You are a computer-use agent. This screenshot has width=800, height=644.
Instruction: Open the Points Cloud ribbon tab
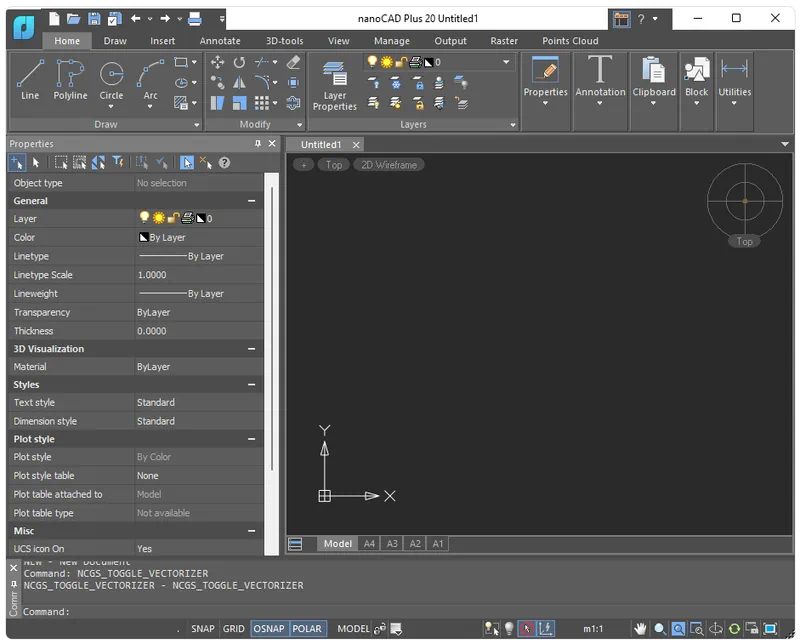[570, 41]
